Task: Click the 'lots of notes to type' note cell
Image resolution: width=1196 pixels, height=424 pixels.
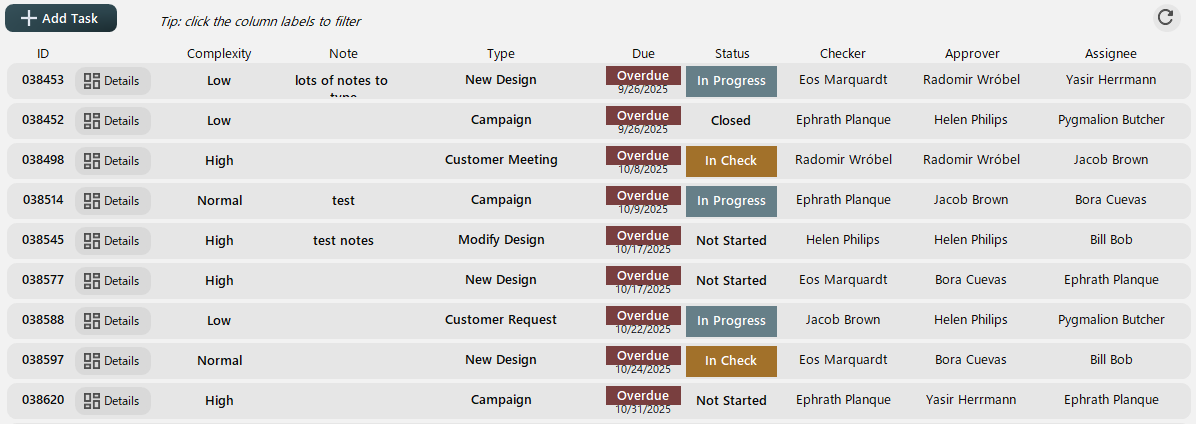Action: coord(342,82)
